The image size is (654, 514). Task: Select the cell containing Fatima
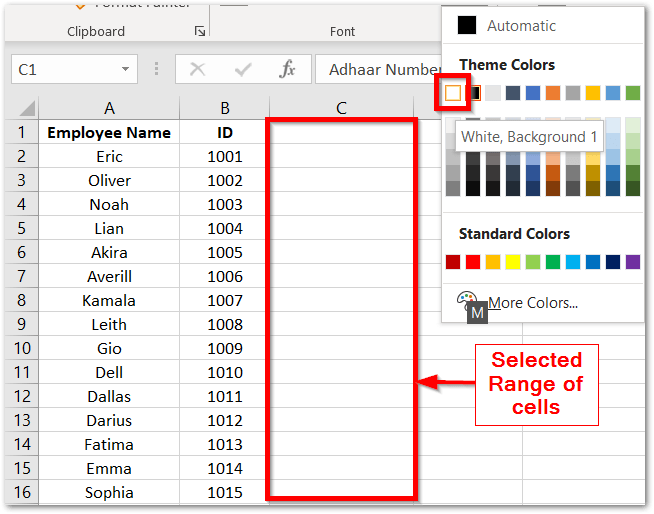109,444
